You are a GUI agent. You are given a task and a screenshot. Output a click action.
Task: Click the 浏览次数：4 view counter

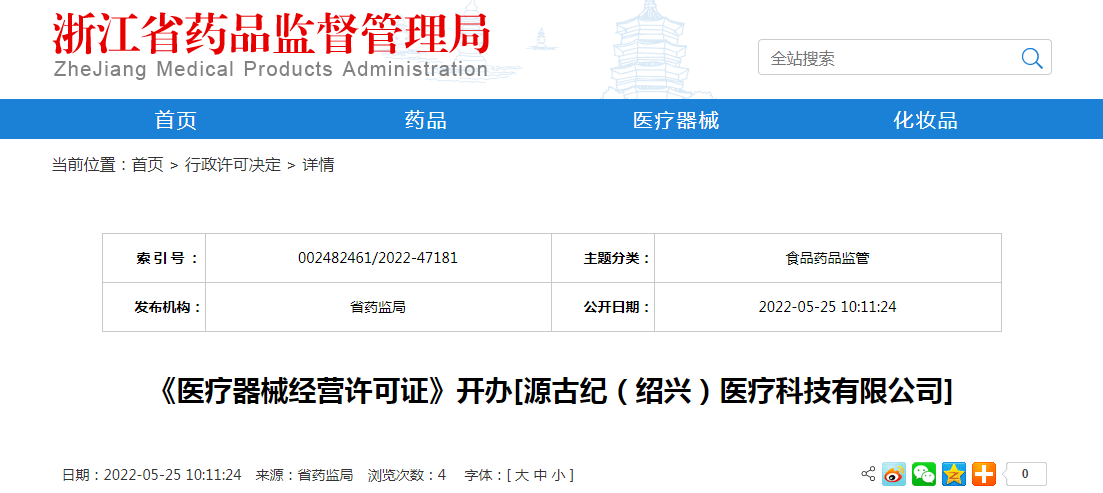tap(407, 475)
